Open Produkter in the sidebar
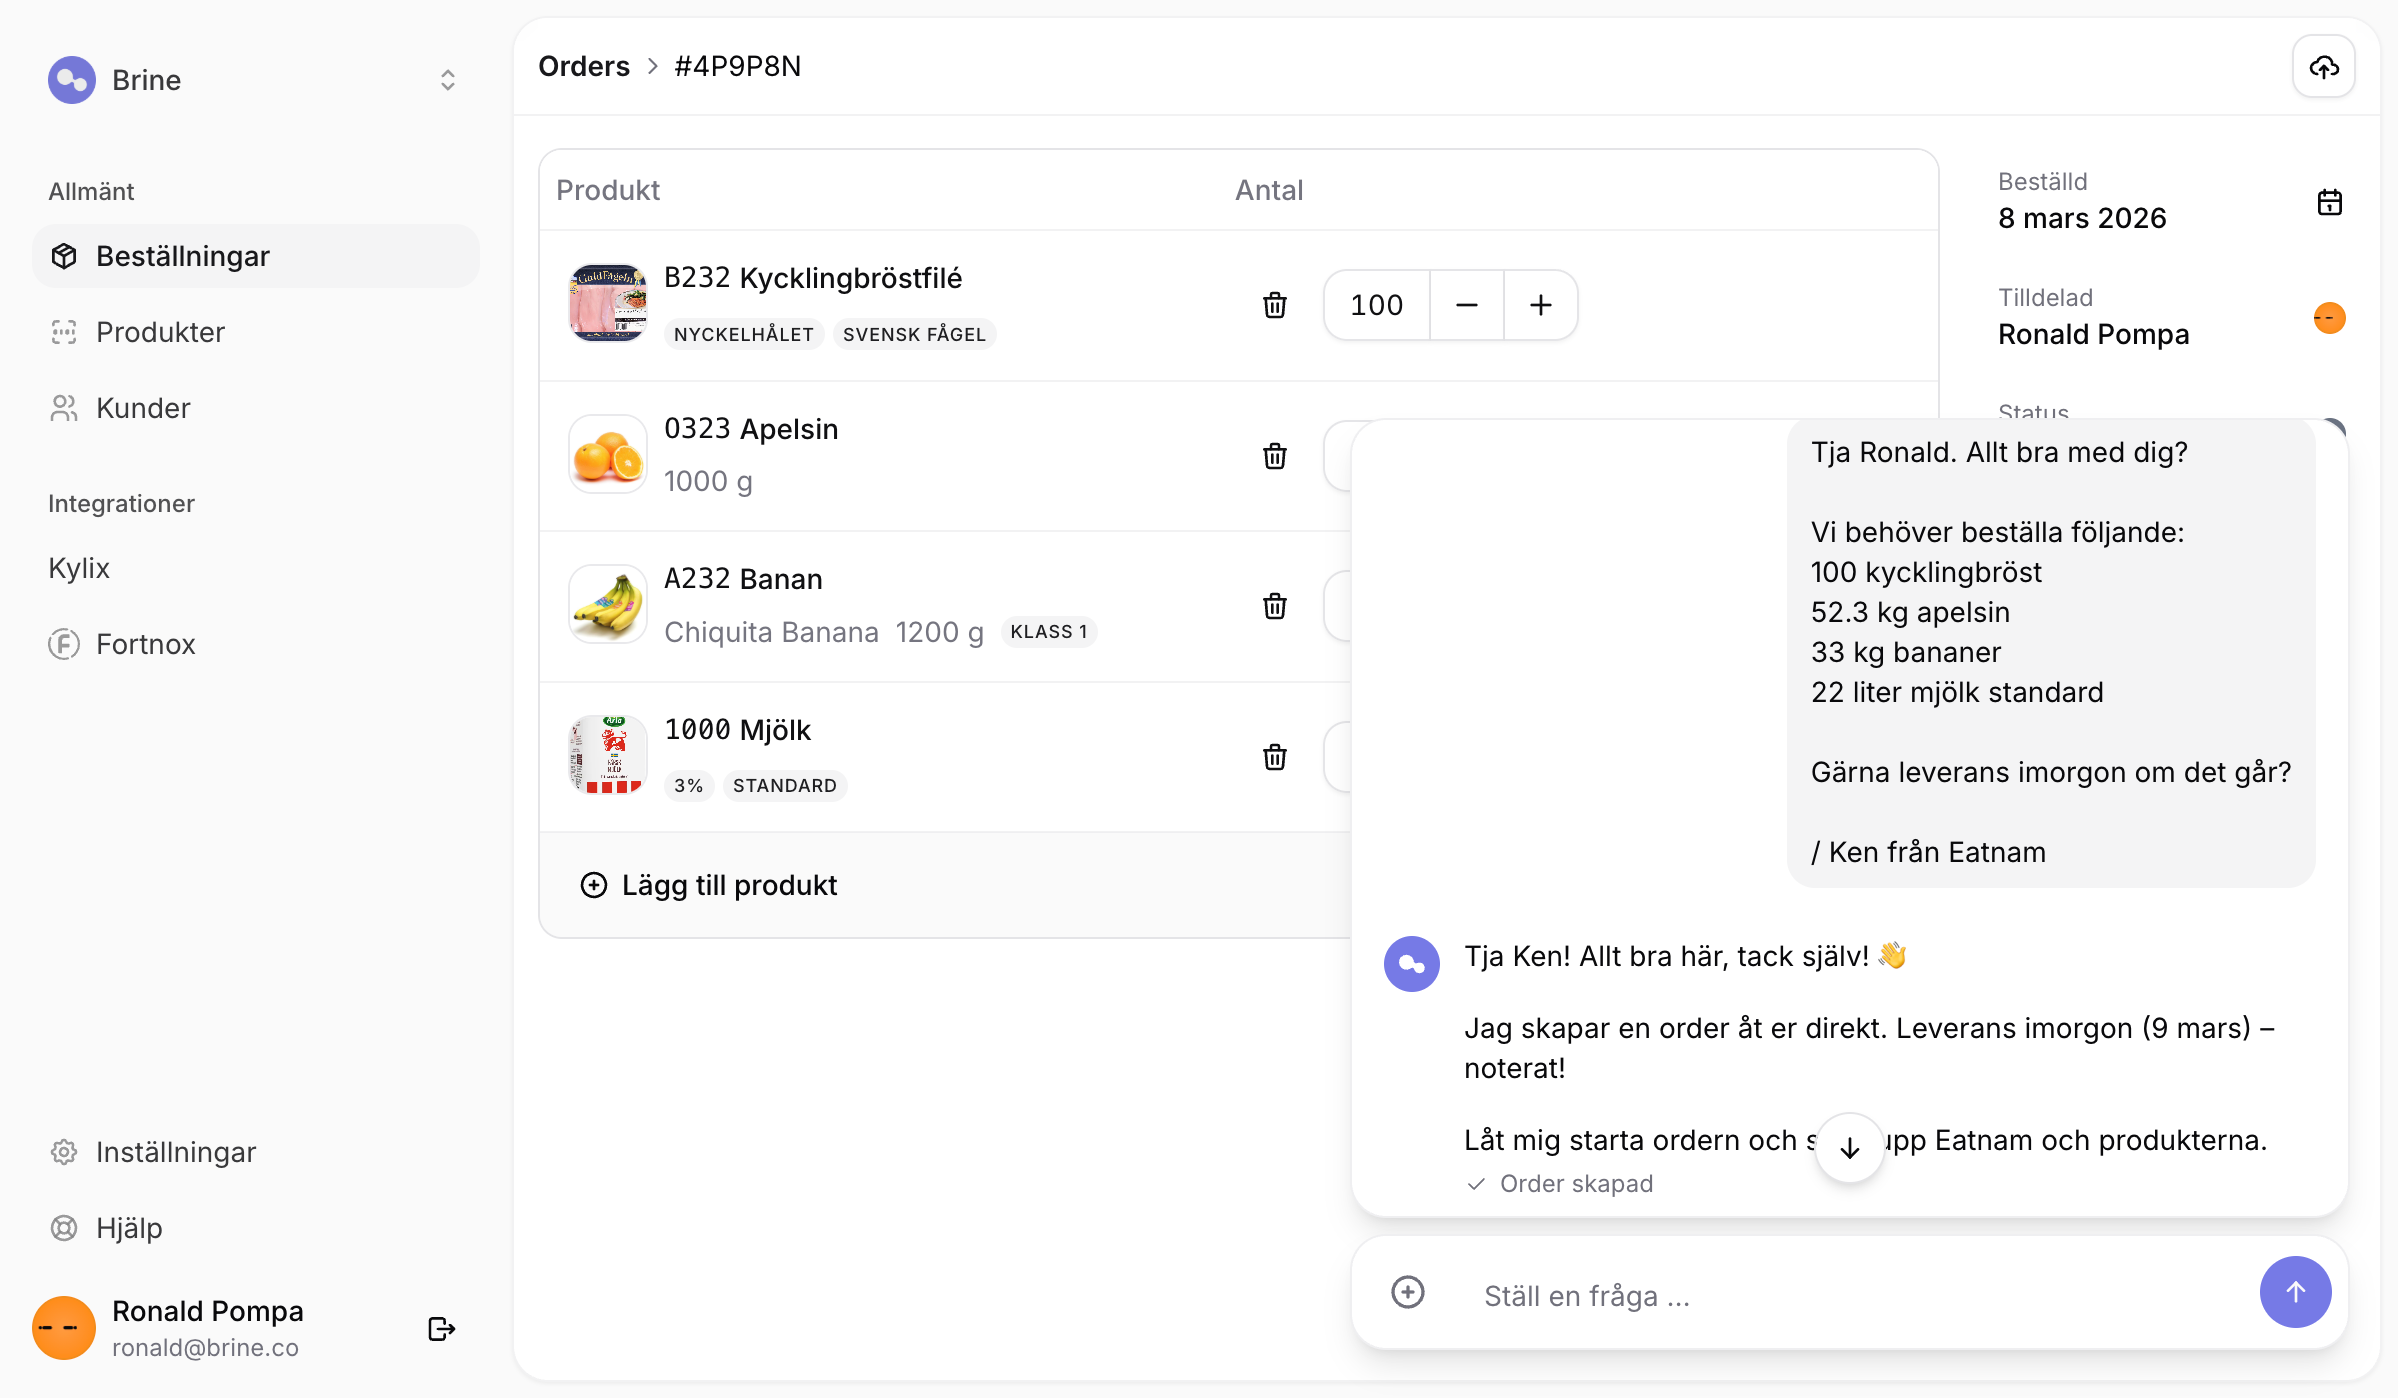 160,332
